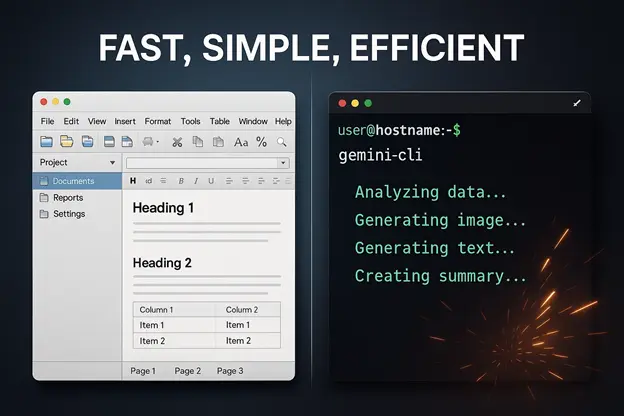Click the copy pages icon

click(198, 142)
